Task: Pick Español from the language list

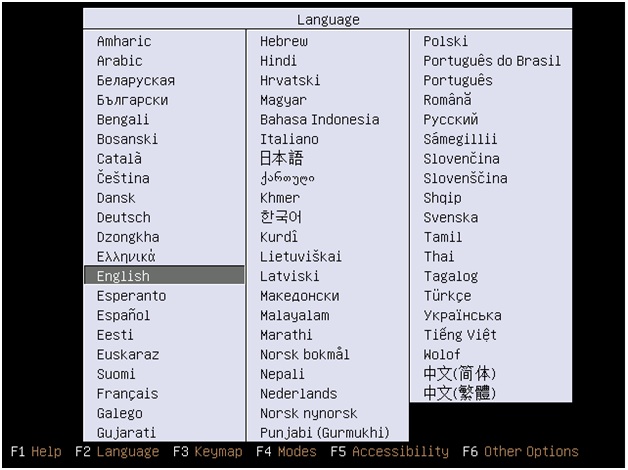Action: (x=123, y=315)
